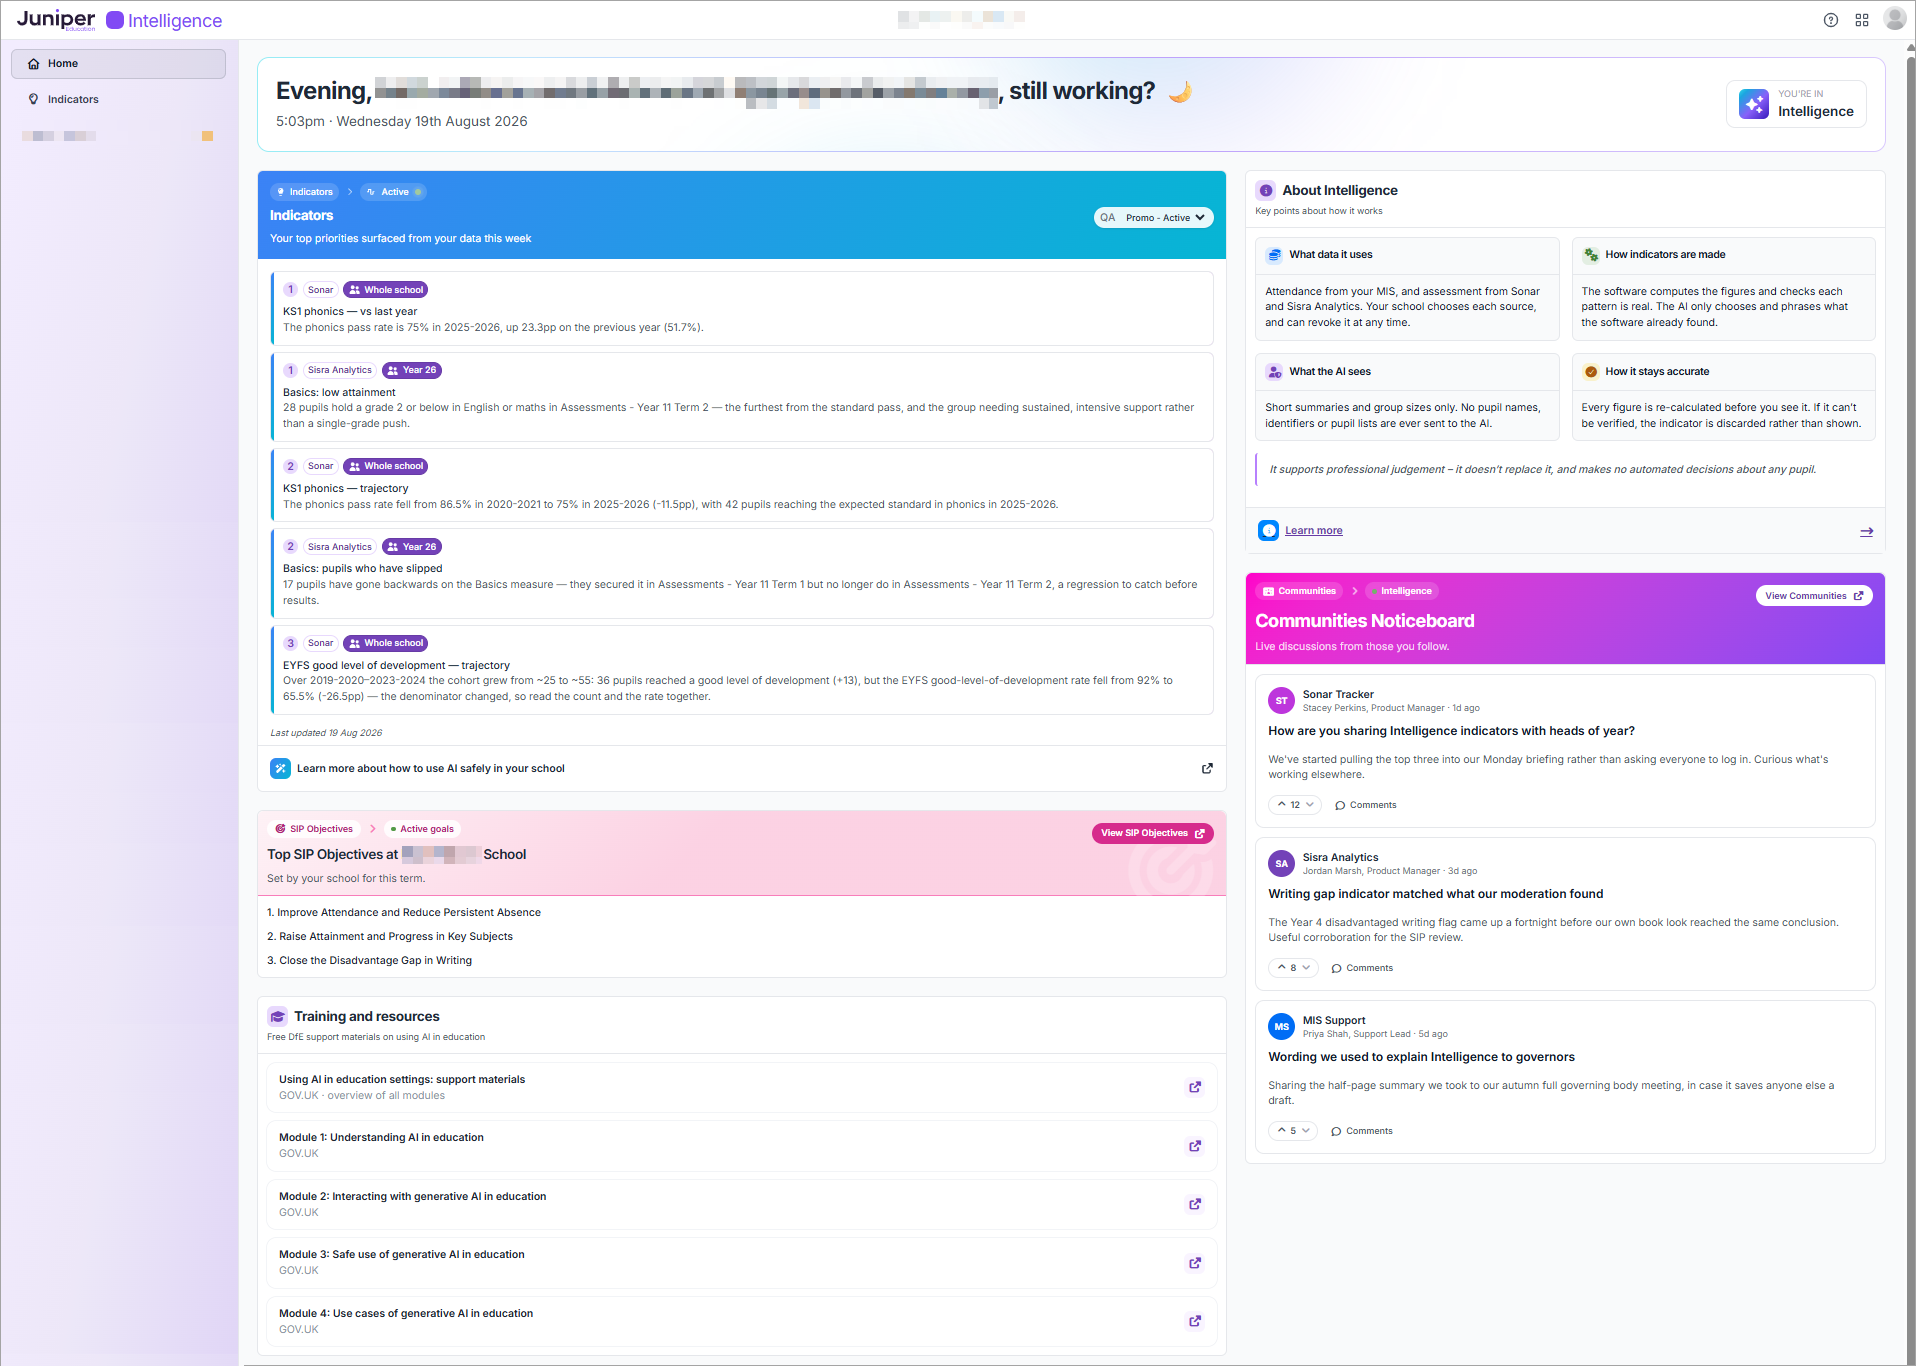Open comments on Writing gap indicator post
The image size is (1916, 1366).
(1362, 968)
